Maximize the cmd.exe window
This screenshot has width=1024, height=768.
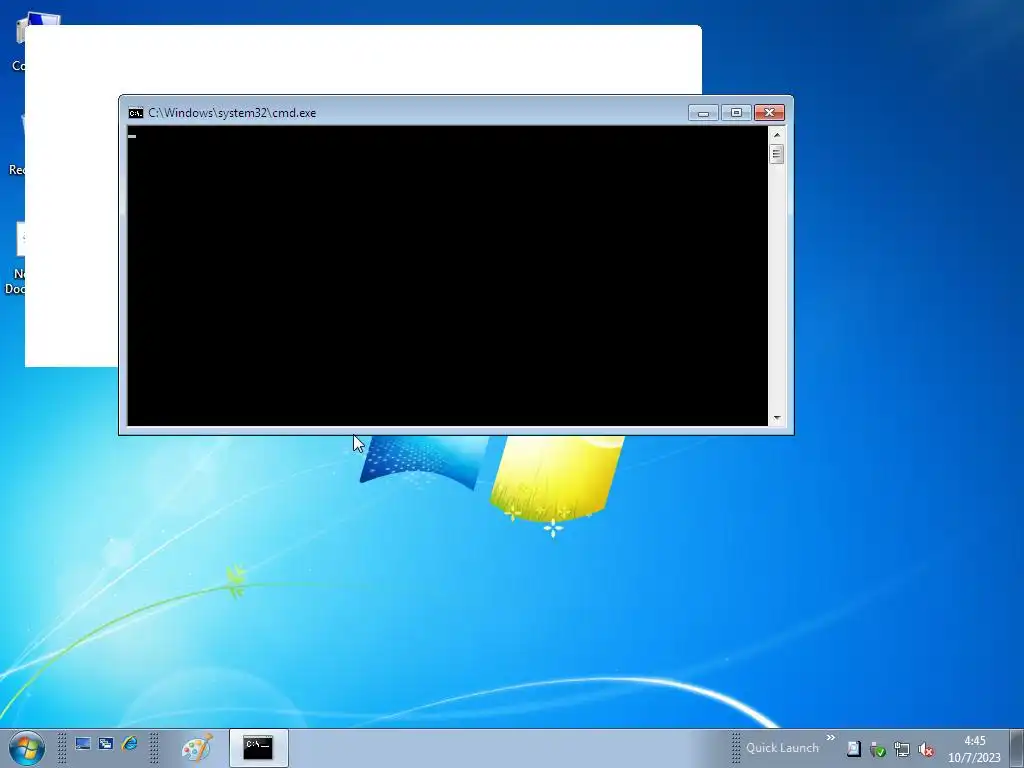click(x=736, y=113)
